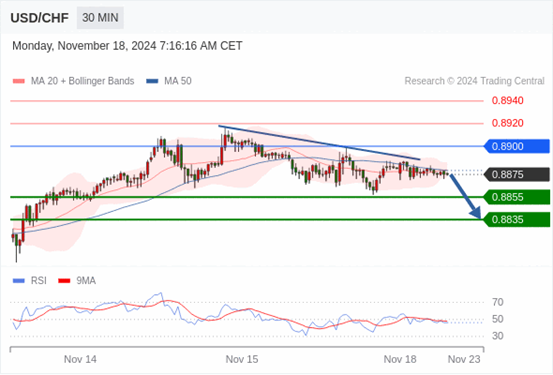Click the date text Monday, November 18, 2024
553x375 pixels.
(x=84, y=46)
